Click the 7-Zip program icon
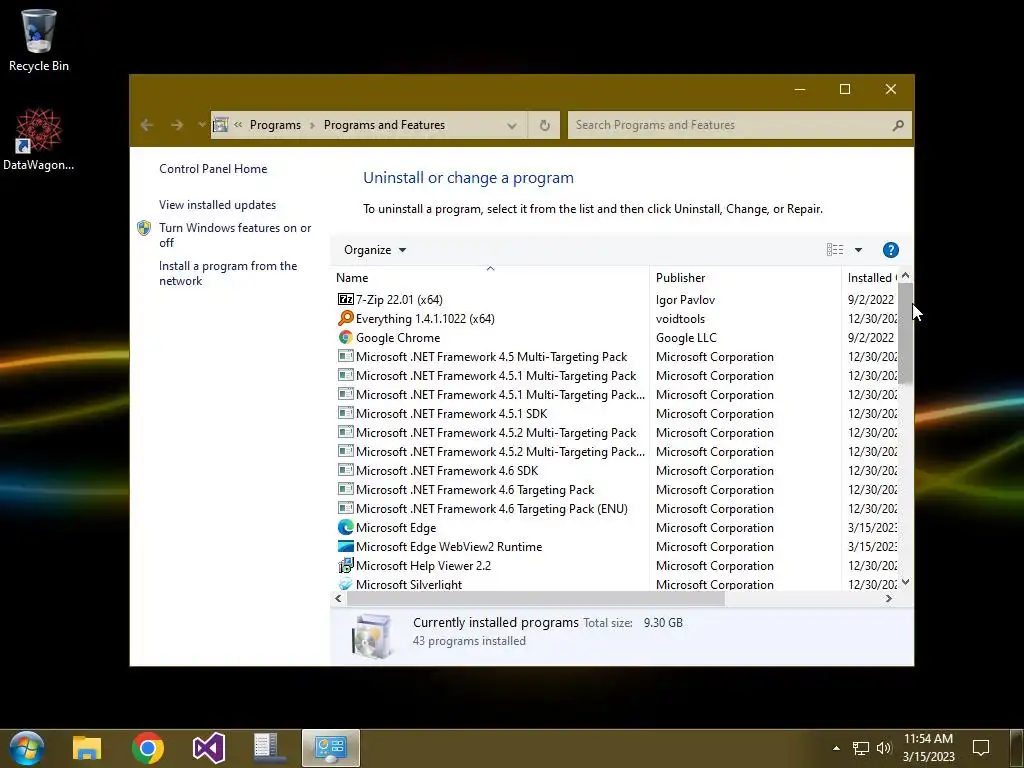The height and width of the screenshot is (768, 1024). click(x=345, y=299)
